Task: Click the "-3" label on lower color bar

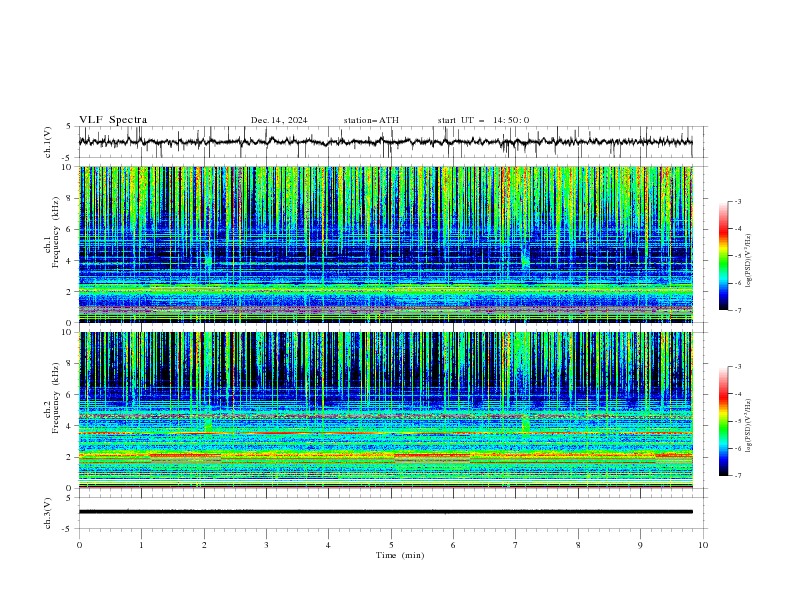Action: point(738,367)
